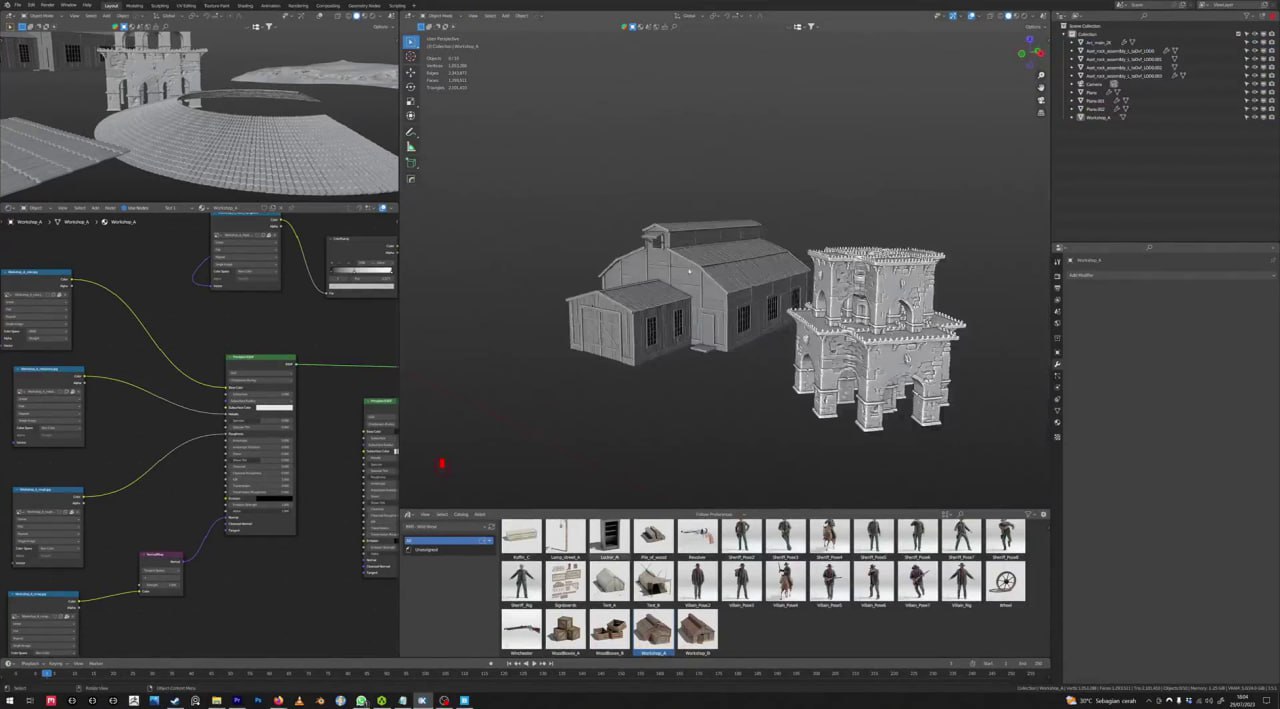Click the asset browser search magnifier icon

click(x=960, y=514)
